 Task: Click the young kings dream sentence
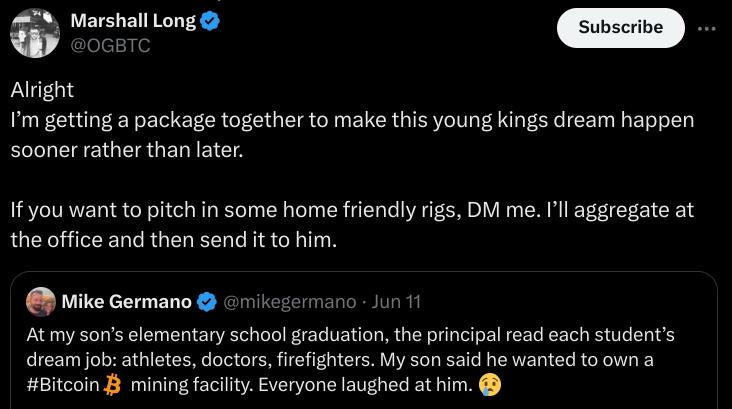point(350,120)
